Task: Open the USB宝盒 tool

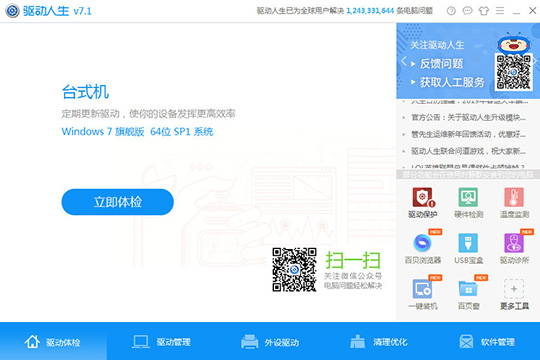Action: click(x=468, y=248)
